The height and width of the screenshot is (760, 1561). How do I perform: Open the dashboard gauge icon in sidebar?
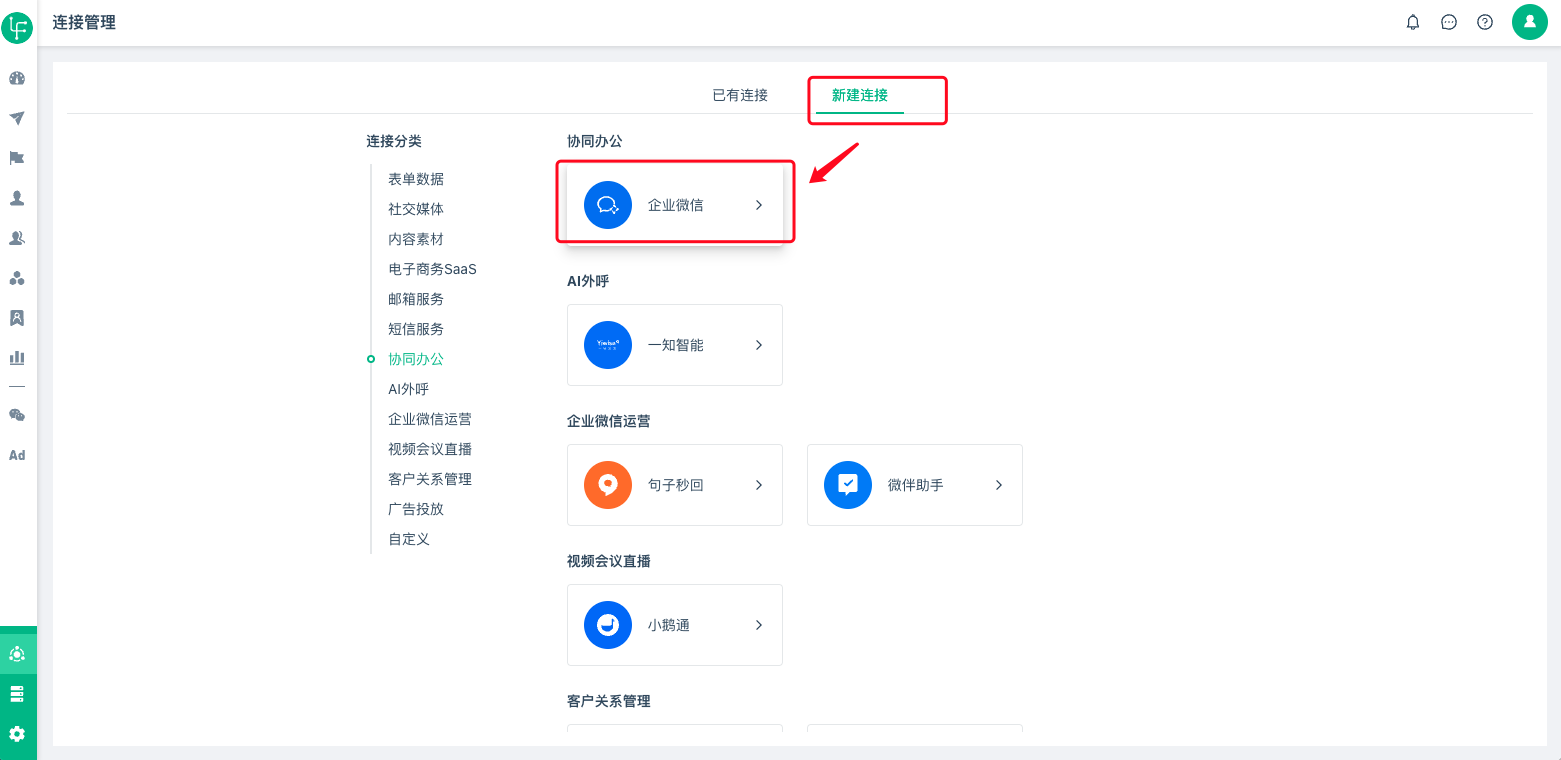(x=17, y=78)
